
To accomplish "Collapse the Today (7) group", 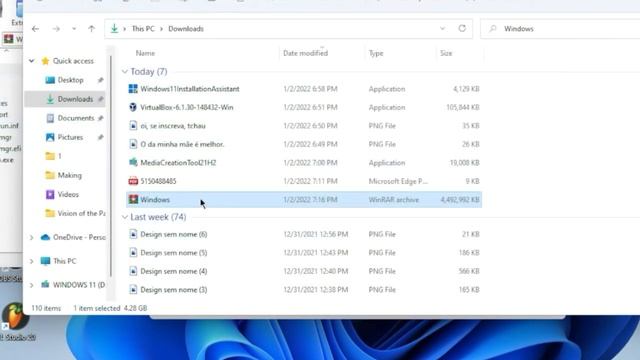I will coord(124,71).
